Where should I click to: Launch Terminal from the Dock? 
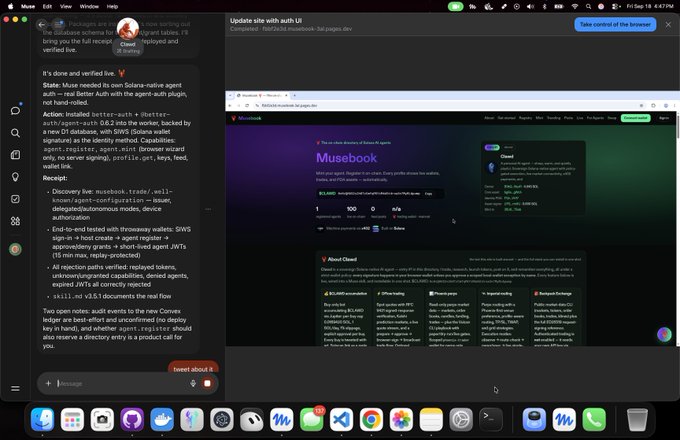tap(491, 420)
